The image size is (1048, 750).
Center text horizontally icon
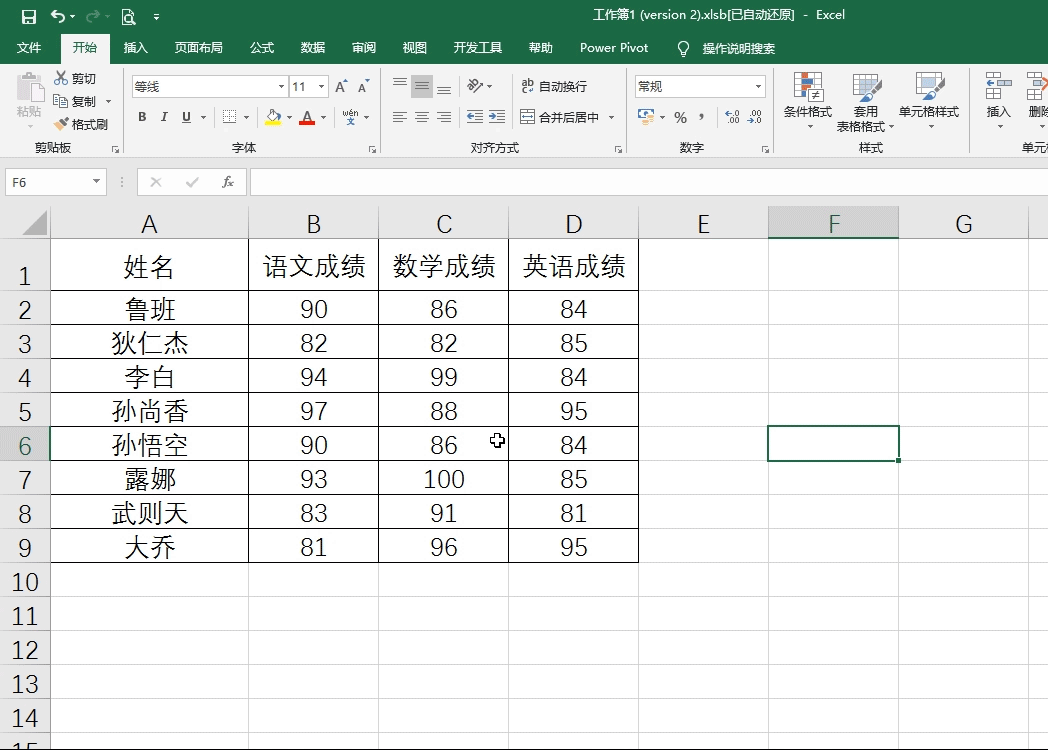pos(422,117)
